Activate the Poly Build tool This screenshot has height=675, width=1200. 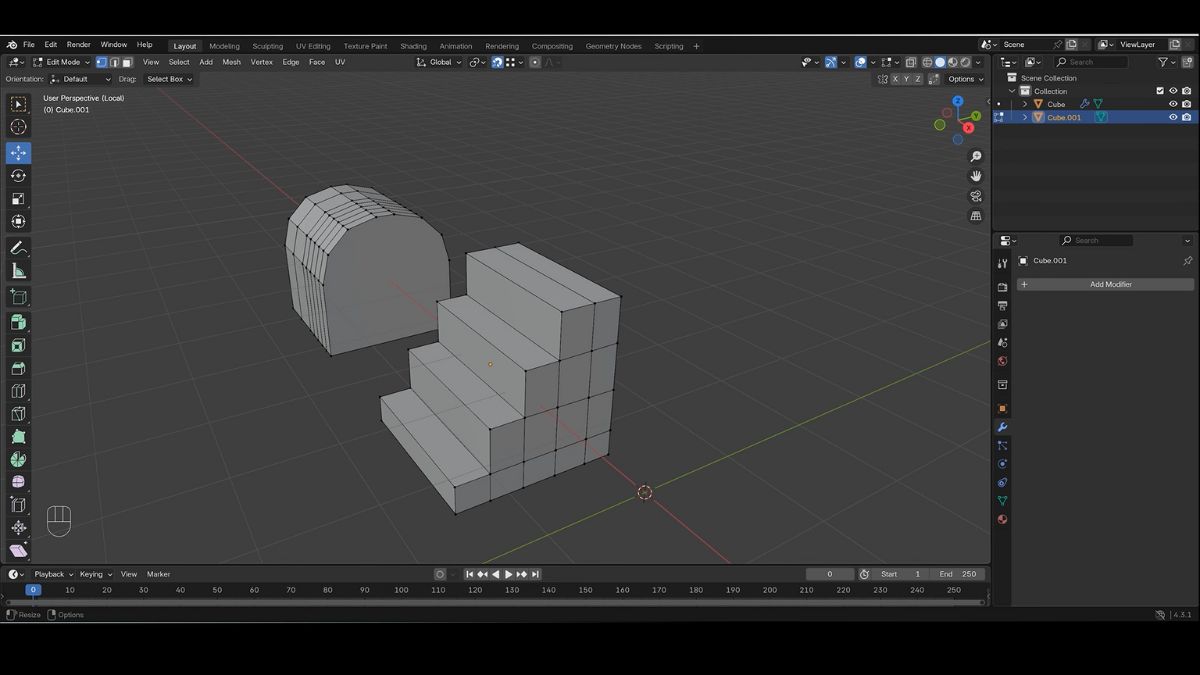point(18,438)
